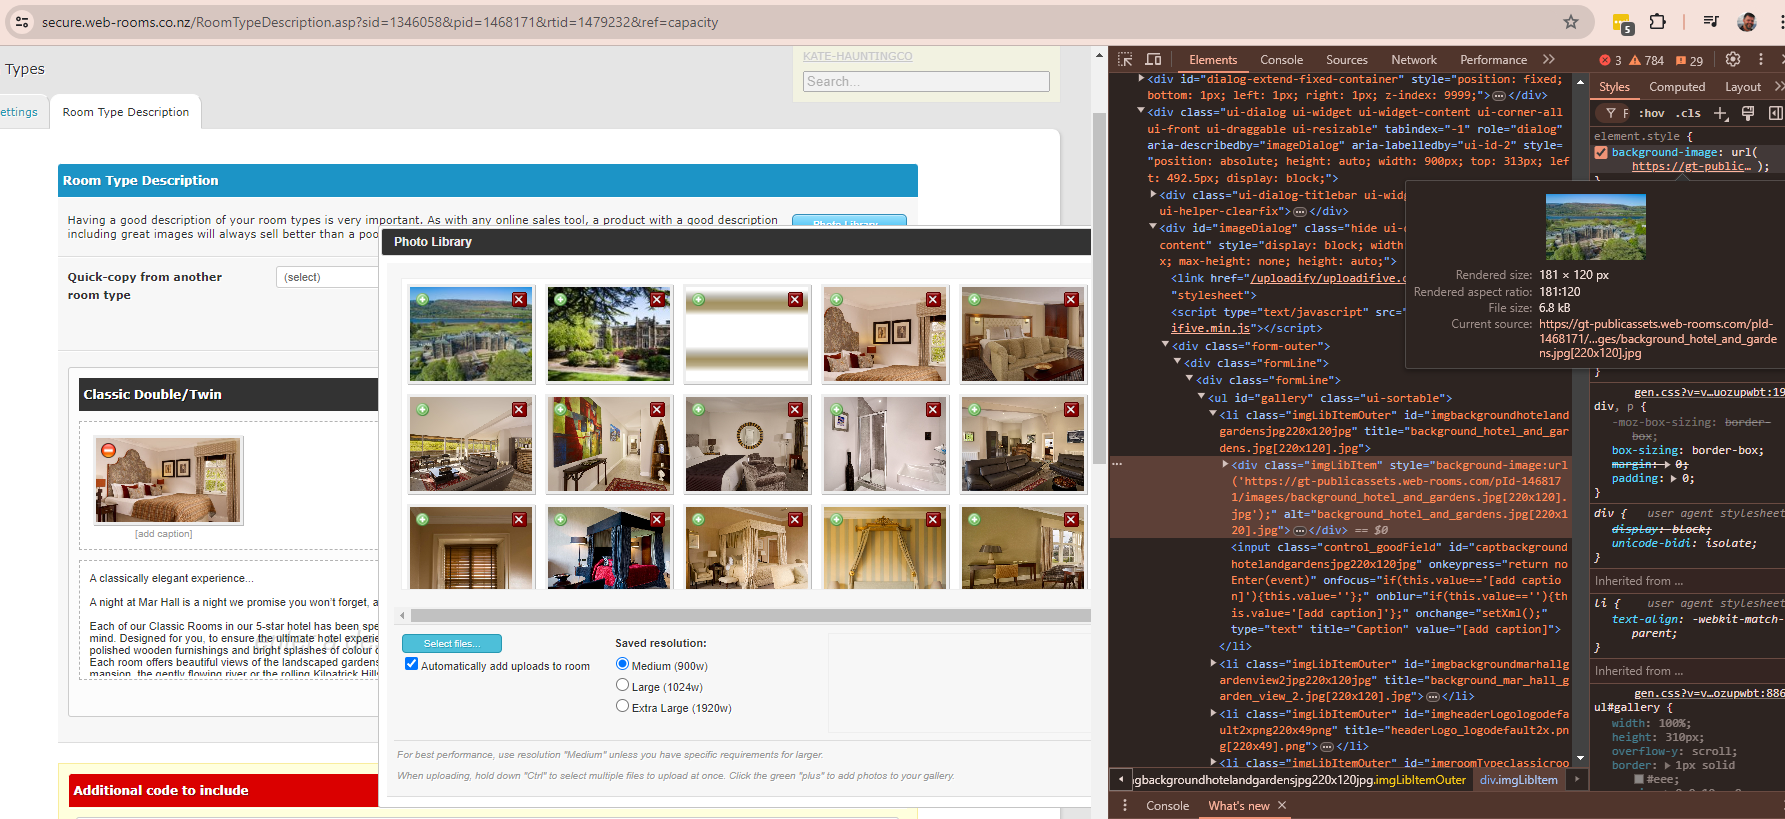1785x819 pixels.
Task: Click the Select files... upload button
Action: [452, 643]
